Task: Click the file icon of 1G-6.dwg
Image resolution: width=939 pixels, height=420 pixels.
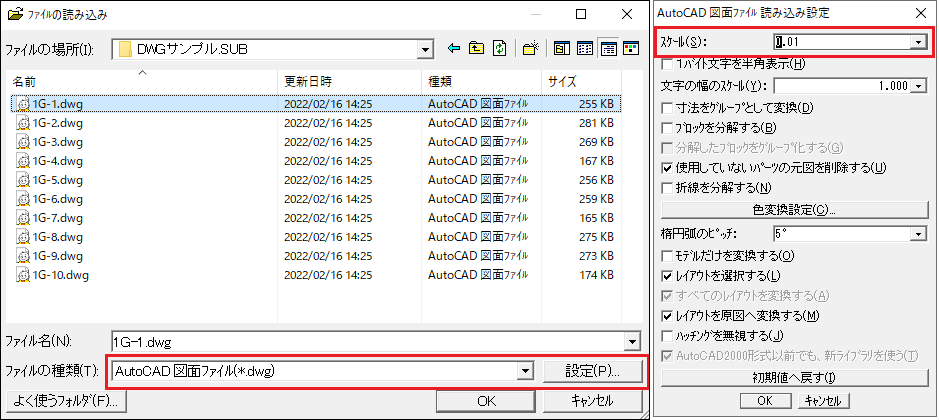Action: 23,200
